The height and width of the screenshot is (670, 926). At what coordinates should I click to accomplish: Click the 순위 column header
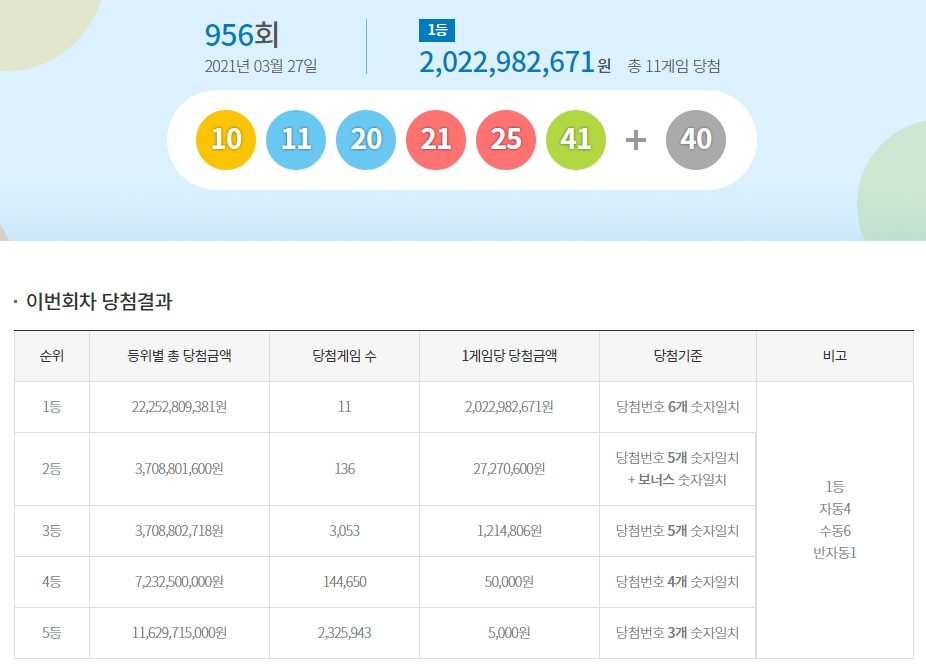point(52,356)
